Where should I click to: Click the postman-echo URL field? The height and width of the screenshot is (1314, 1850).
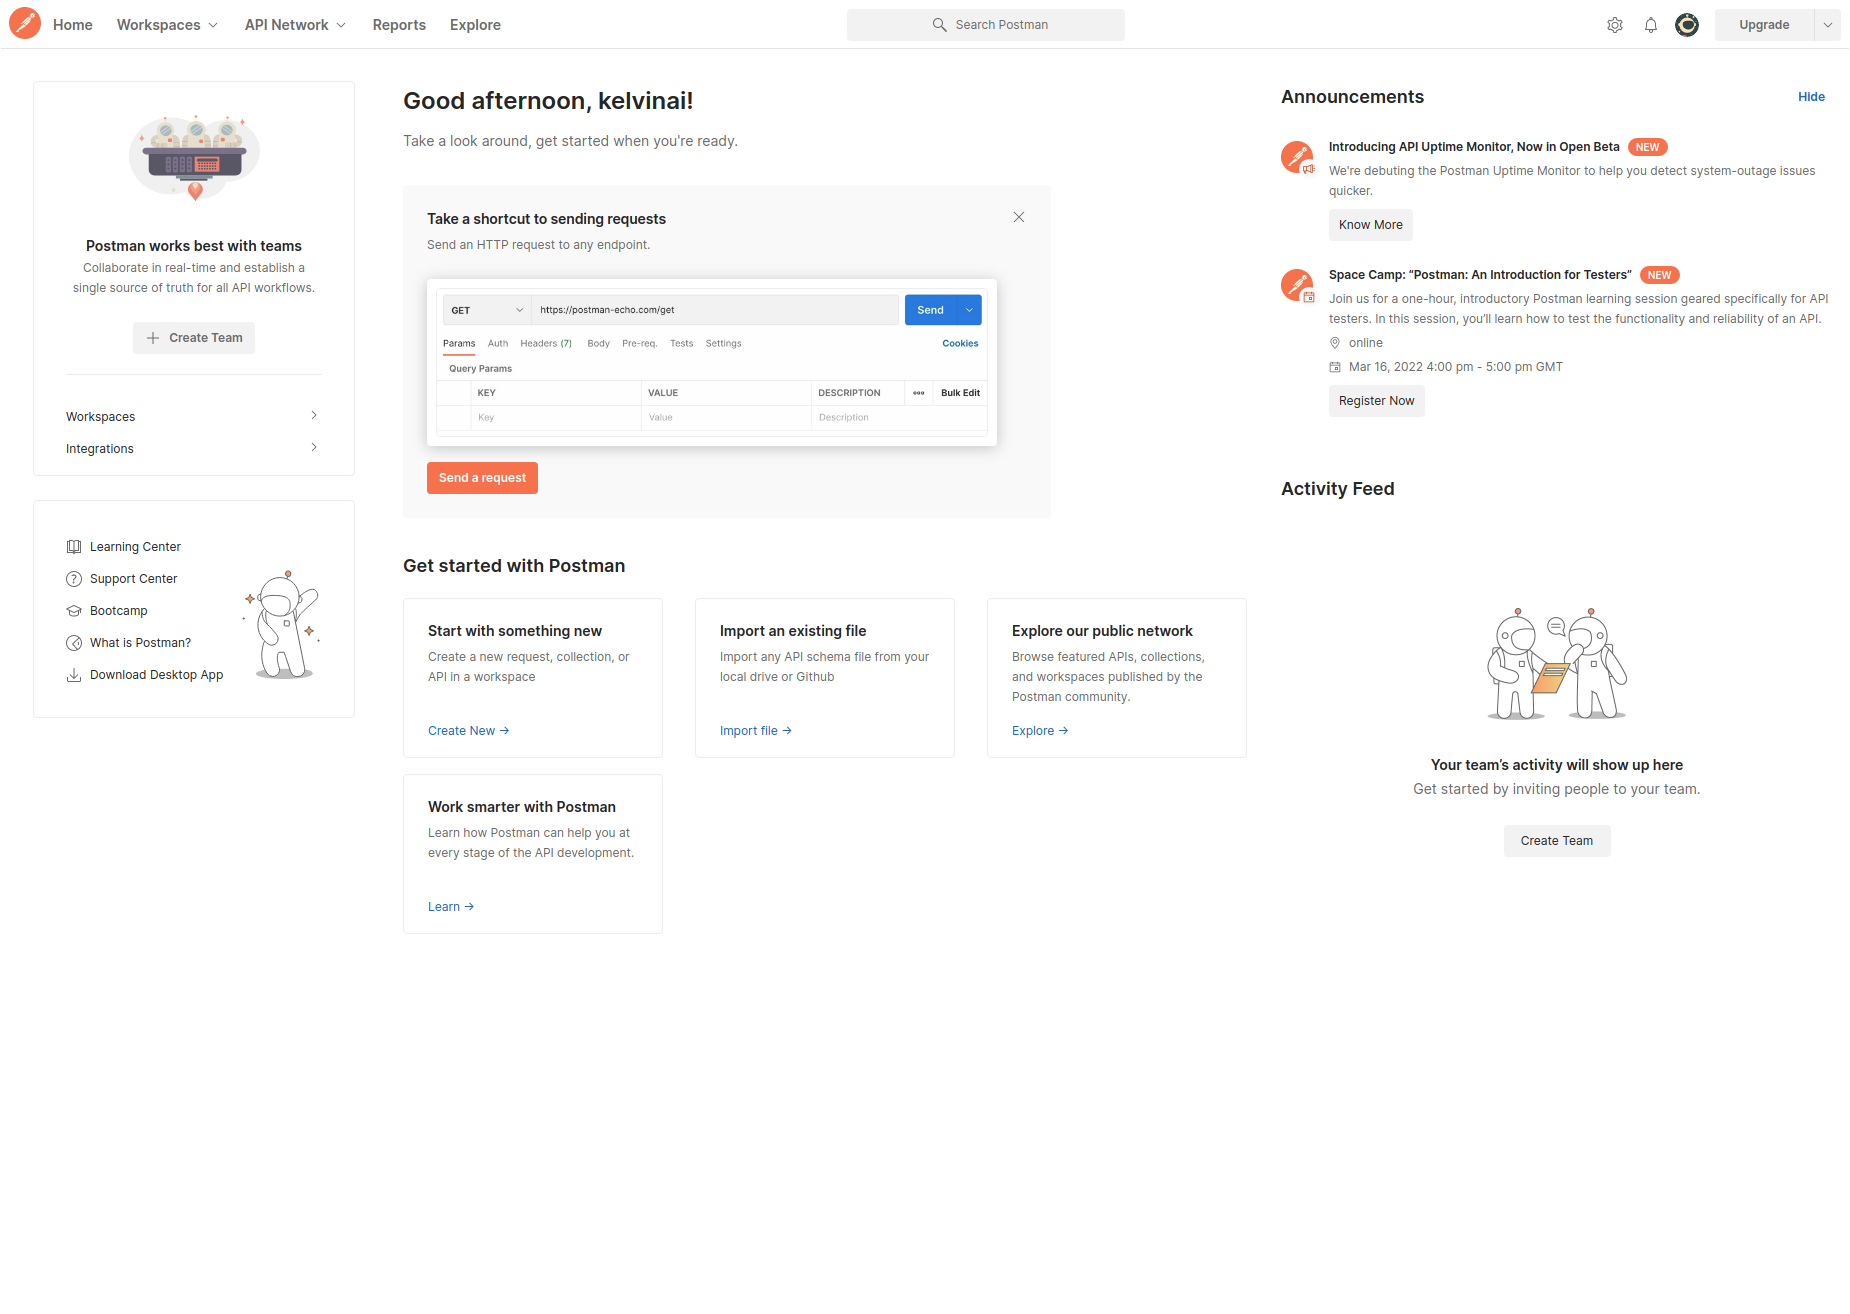pos(715,310)
